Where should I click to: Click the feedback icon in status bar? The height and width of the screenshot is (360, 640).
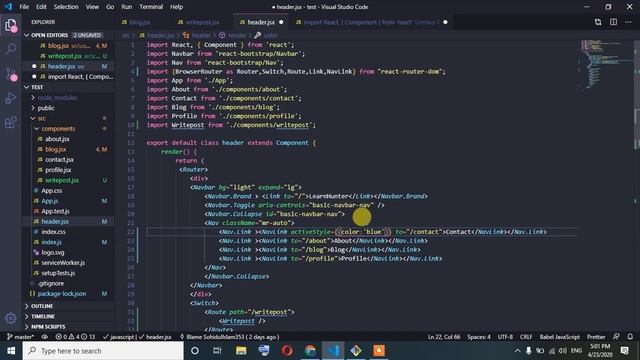(x=616, y=337)
